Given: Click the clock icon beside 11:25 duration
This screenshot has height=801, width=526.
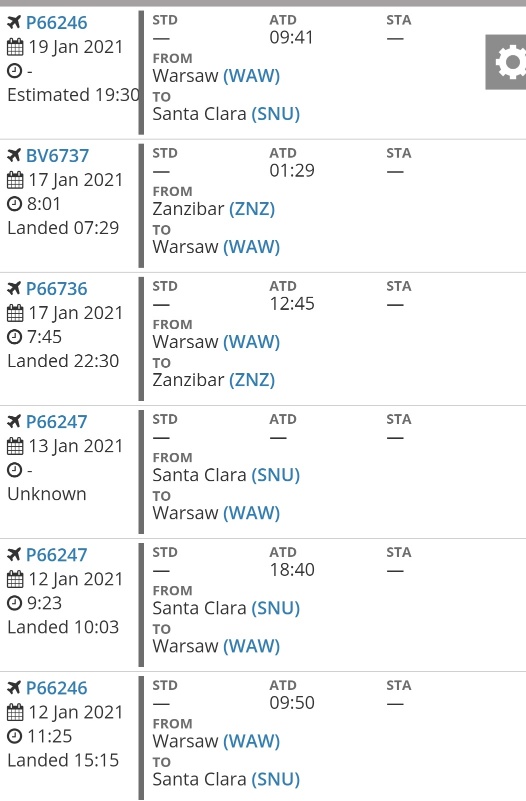Looking at the screenshot, I should 14,736.
